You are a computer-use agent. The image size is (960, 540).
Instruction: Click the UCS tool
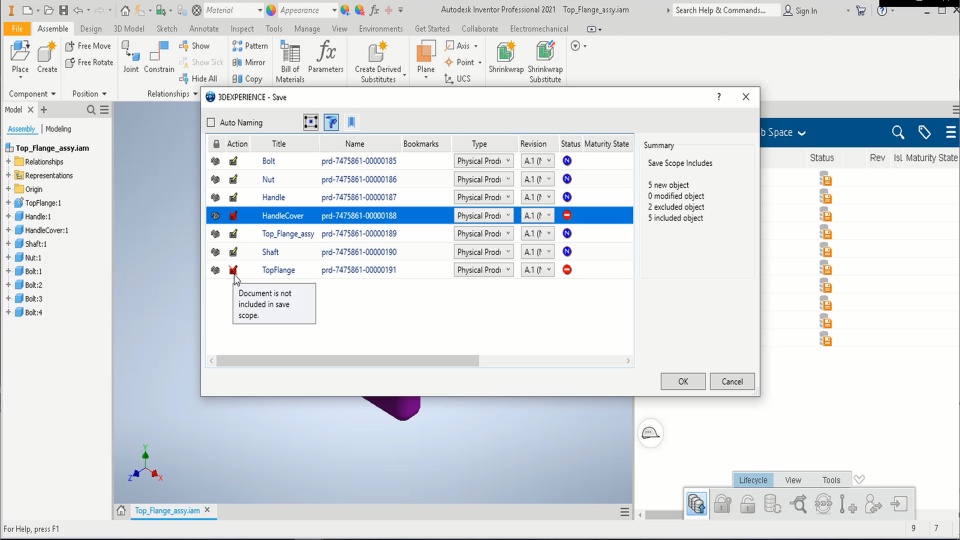tap(457, 79)
